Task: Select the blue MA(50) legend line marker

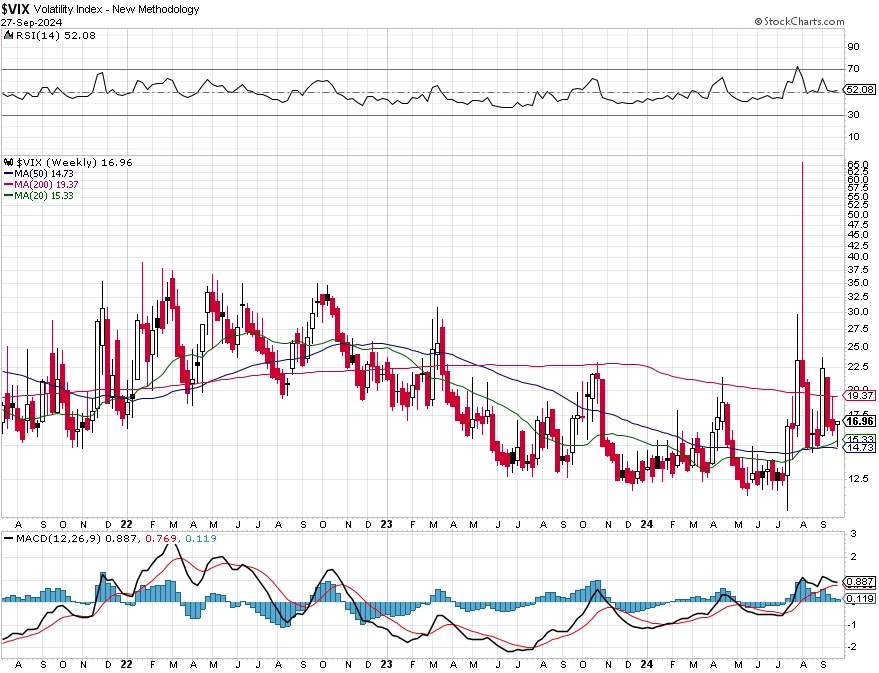Action: coord(8,174)
